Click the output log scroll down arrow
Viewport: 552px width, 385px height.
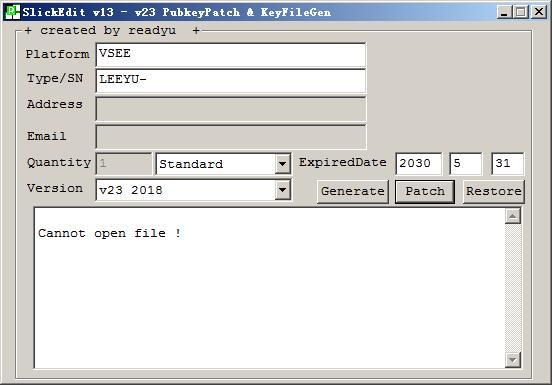point(513,360)
